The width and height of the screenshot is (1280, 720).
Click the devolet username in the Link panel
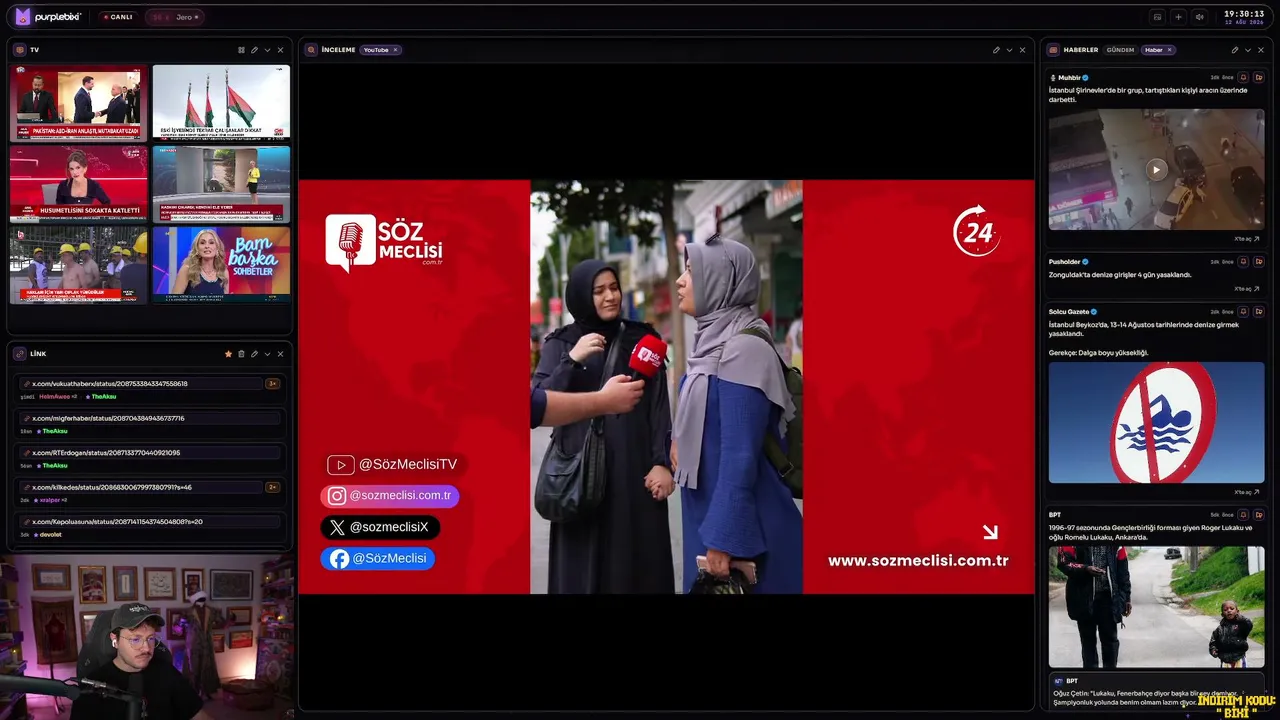pos(50,535)
